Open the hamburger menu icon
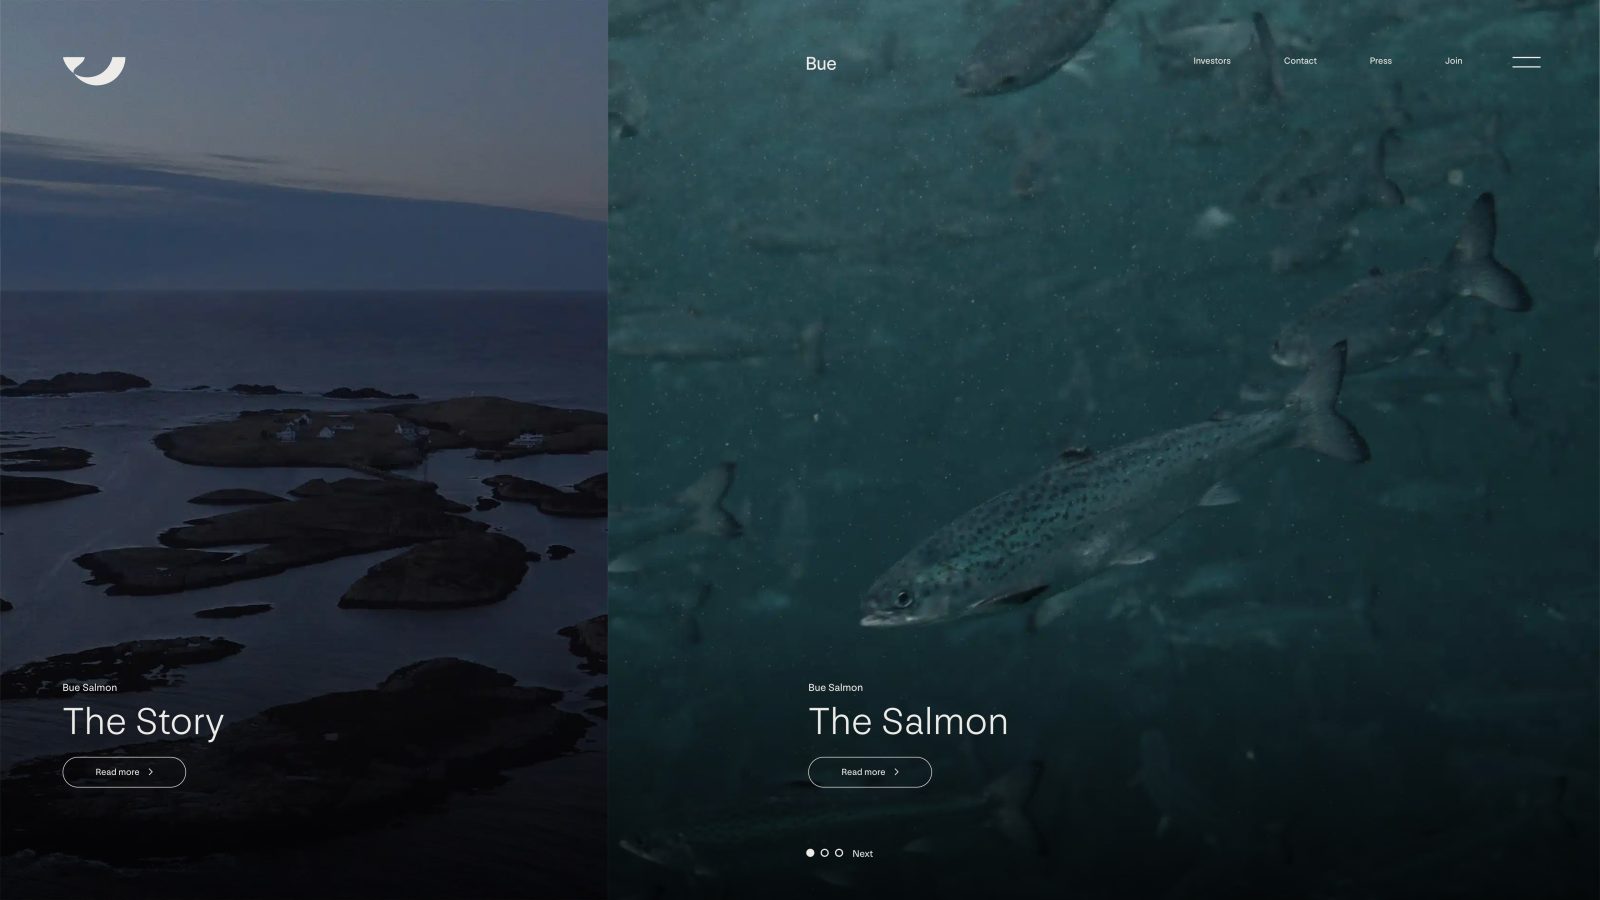The image size is (1600, 900). [1526, 62]
